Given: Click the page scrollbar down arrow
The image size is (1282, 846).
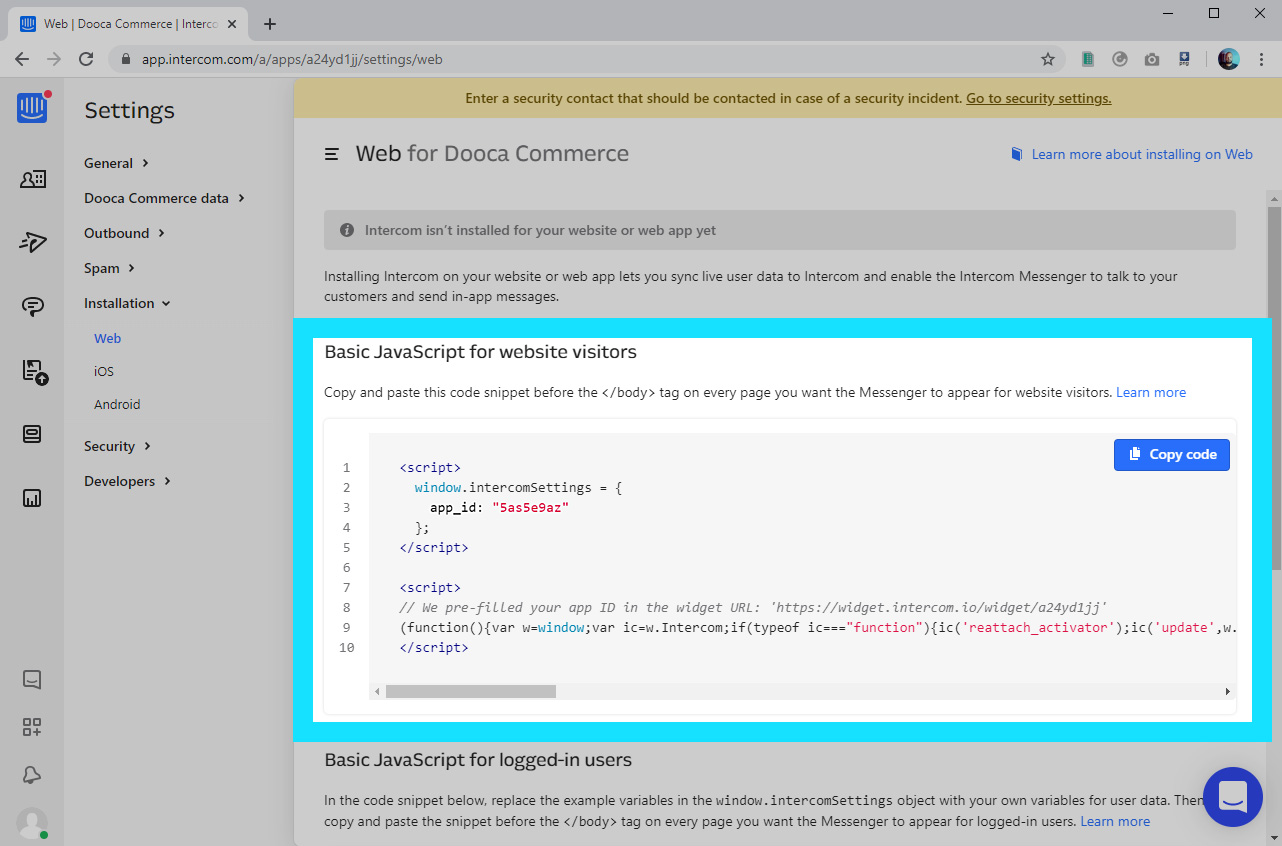Looking at the screenshot, I should coord(1274,838).
